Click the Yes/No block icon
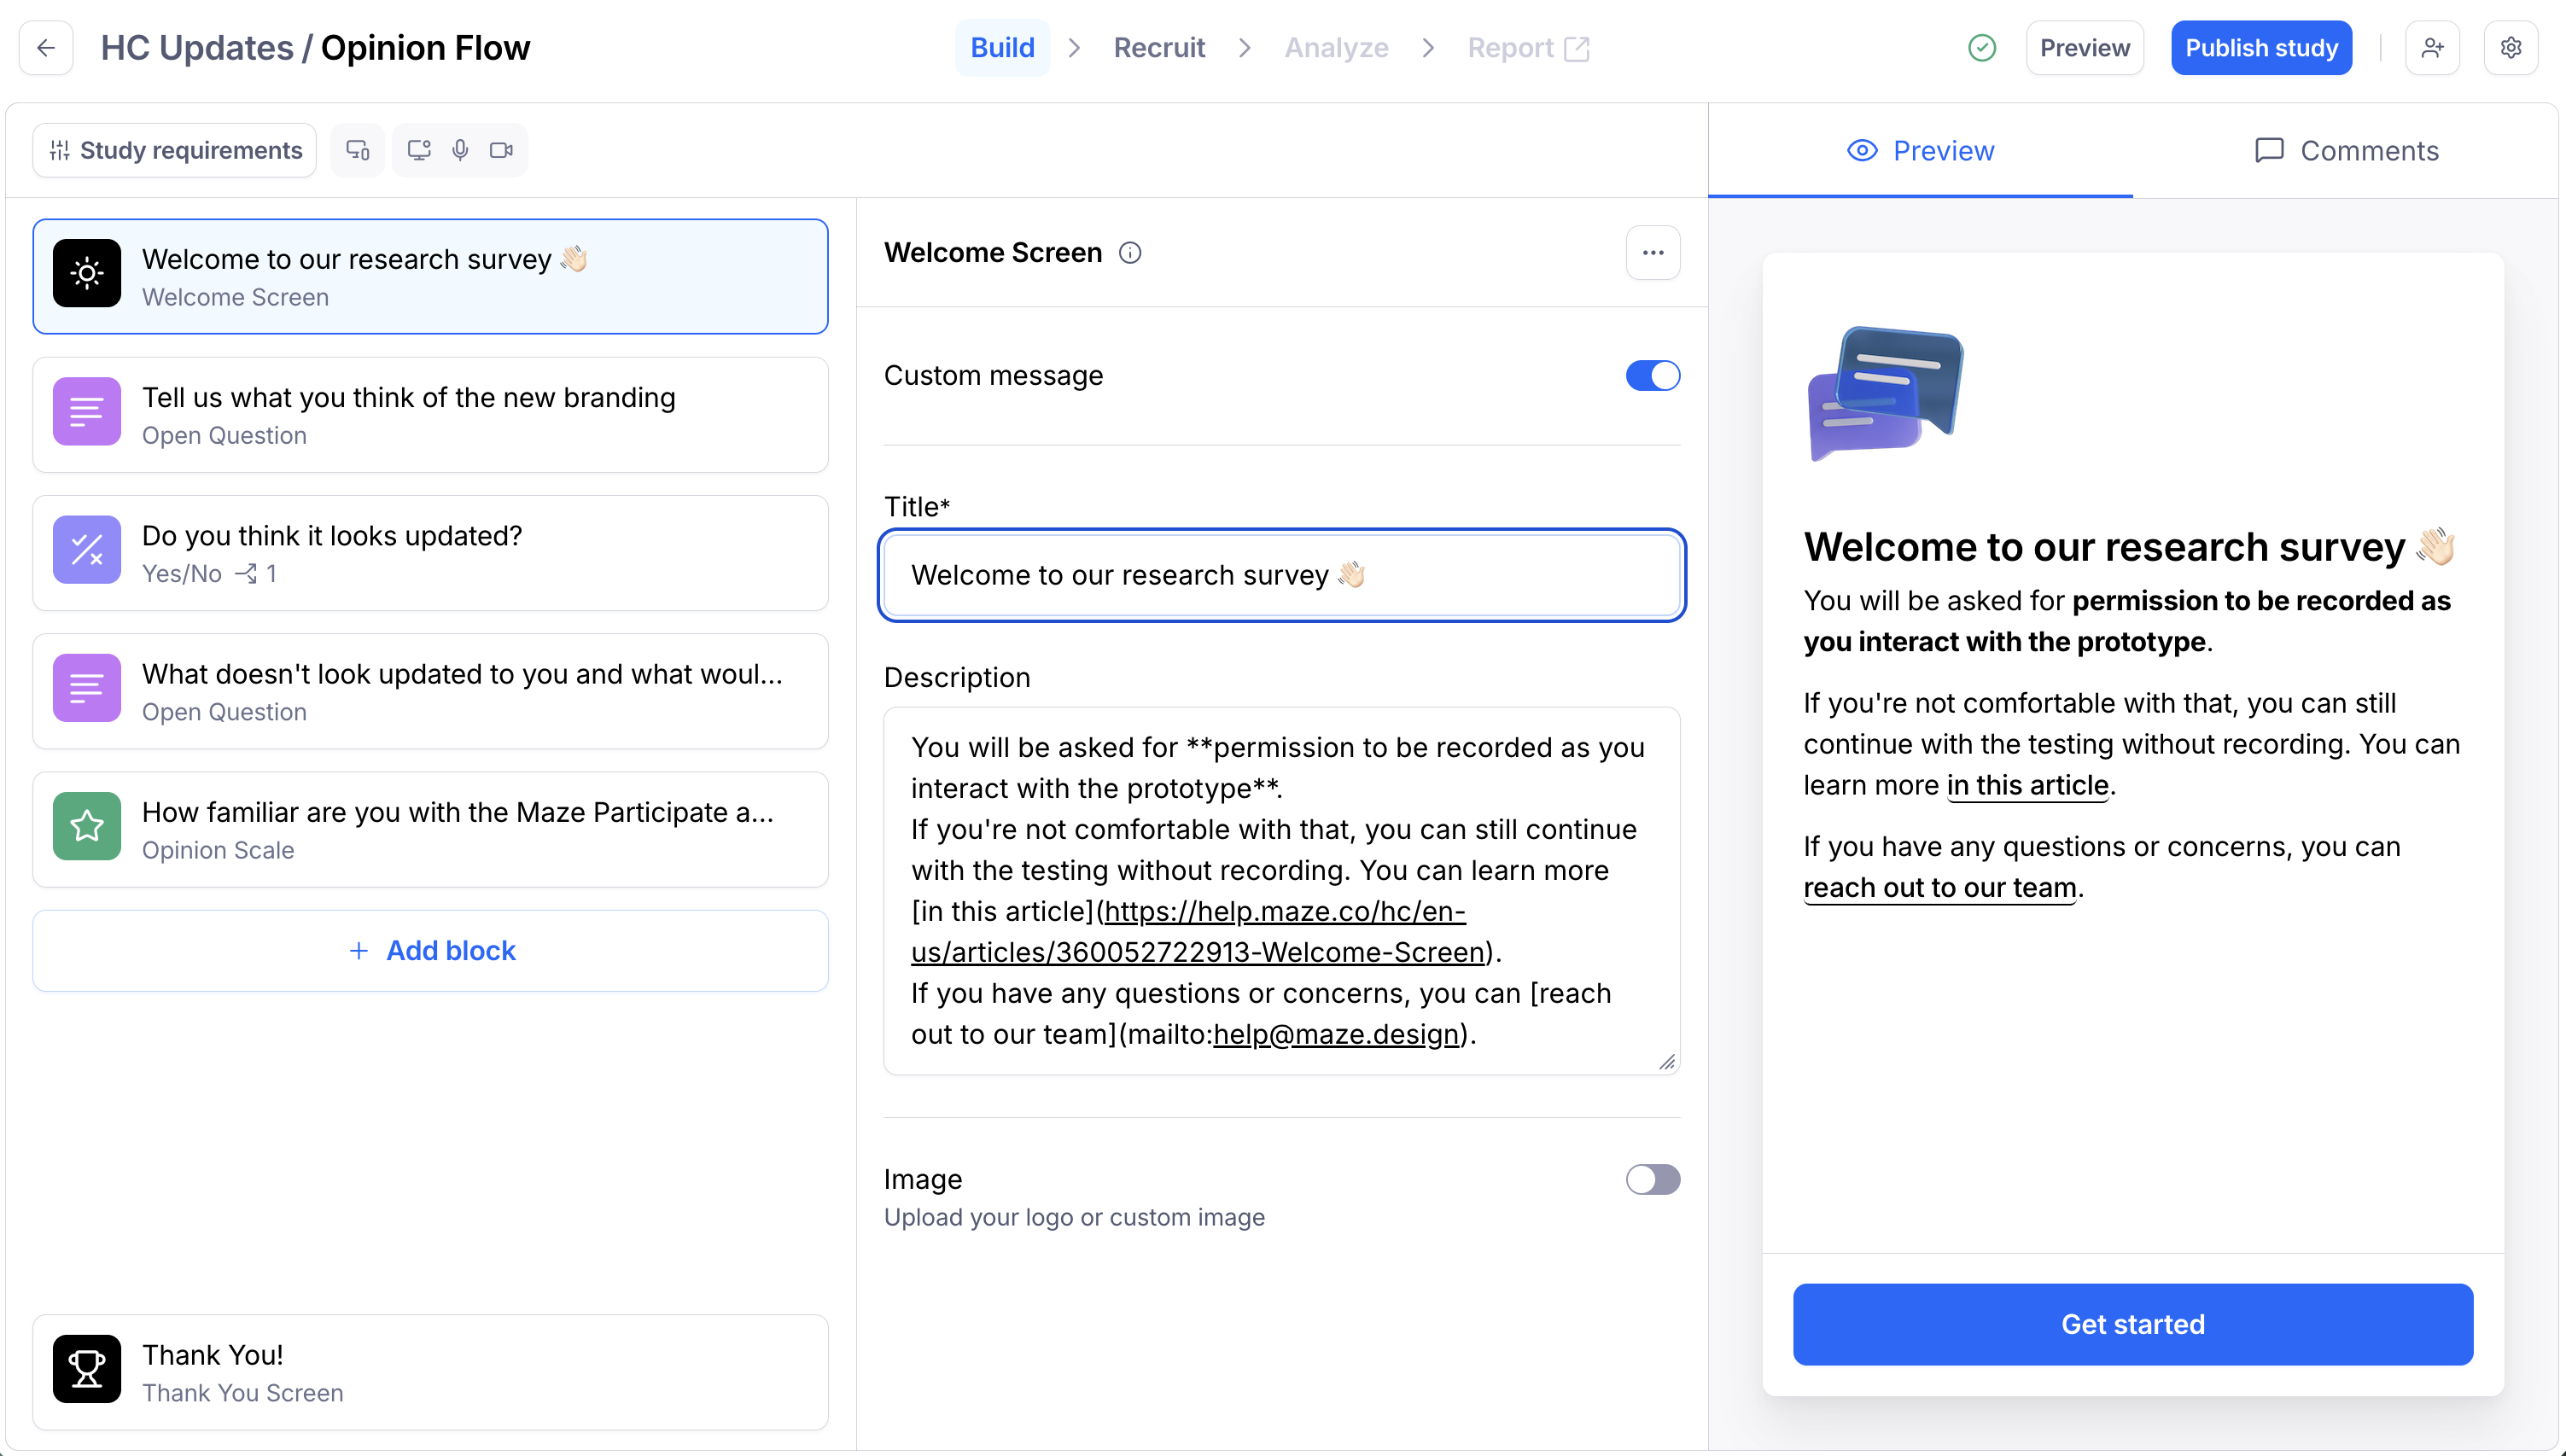Viewport: 2566px width, 1456px height. (x=87, y=549)
